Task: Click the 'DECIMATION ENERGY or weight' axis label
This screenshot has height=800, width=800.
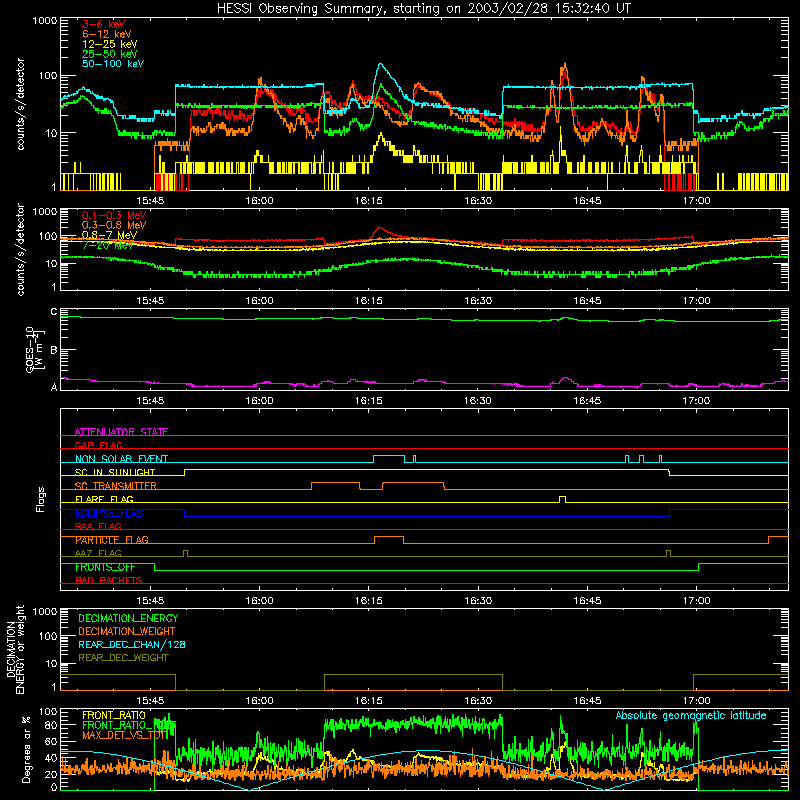Action: [x=15, y=649]
